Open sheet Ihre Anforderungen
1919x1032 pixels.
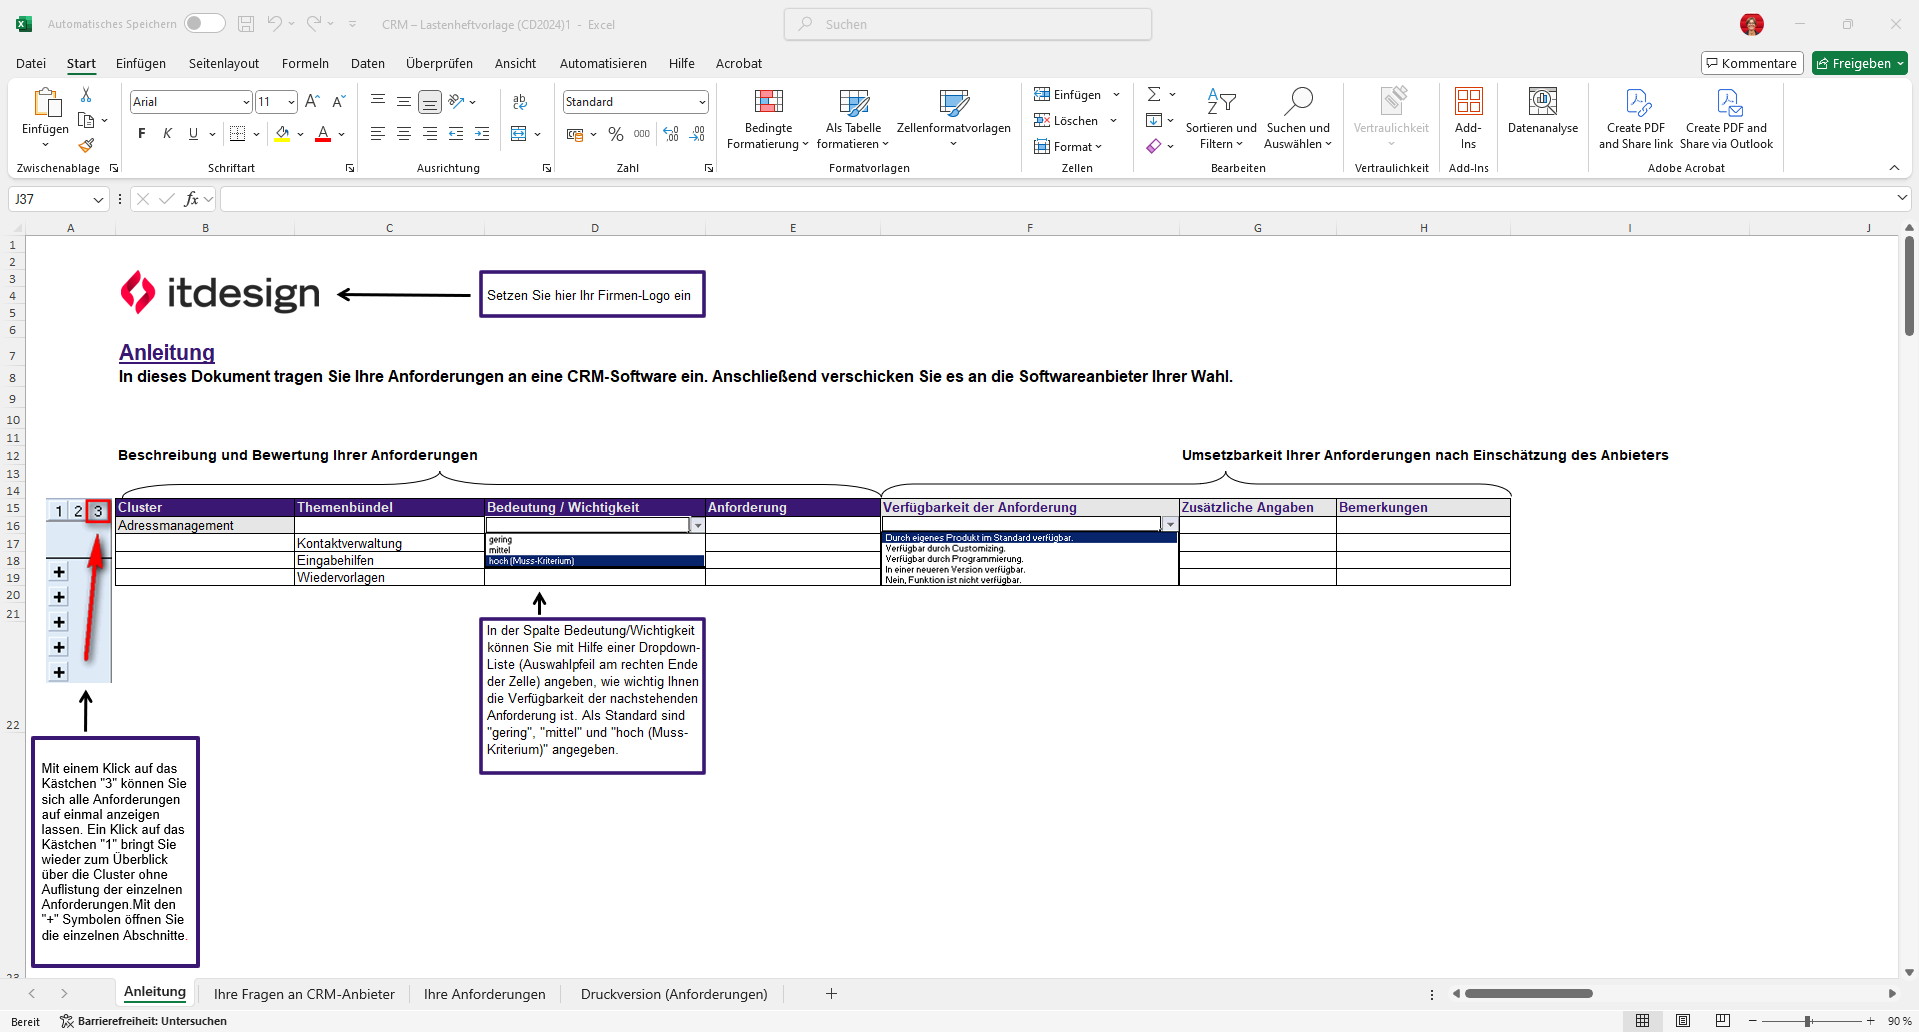(x=485, y=994)
